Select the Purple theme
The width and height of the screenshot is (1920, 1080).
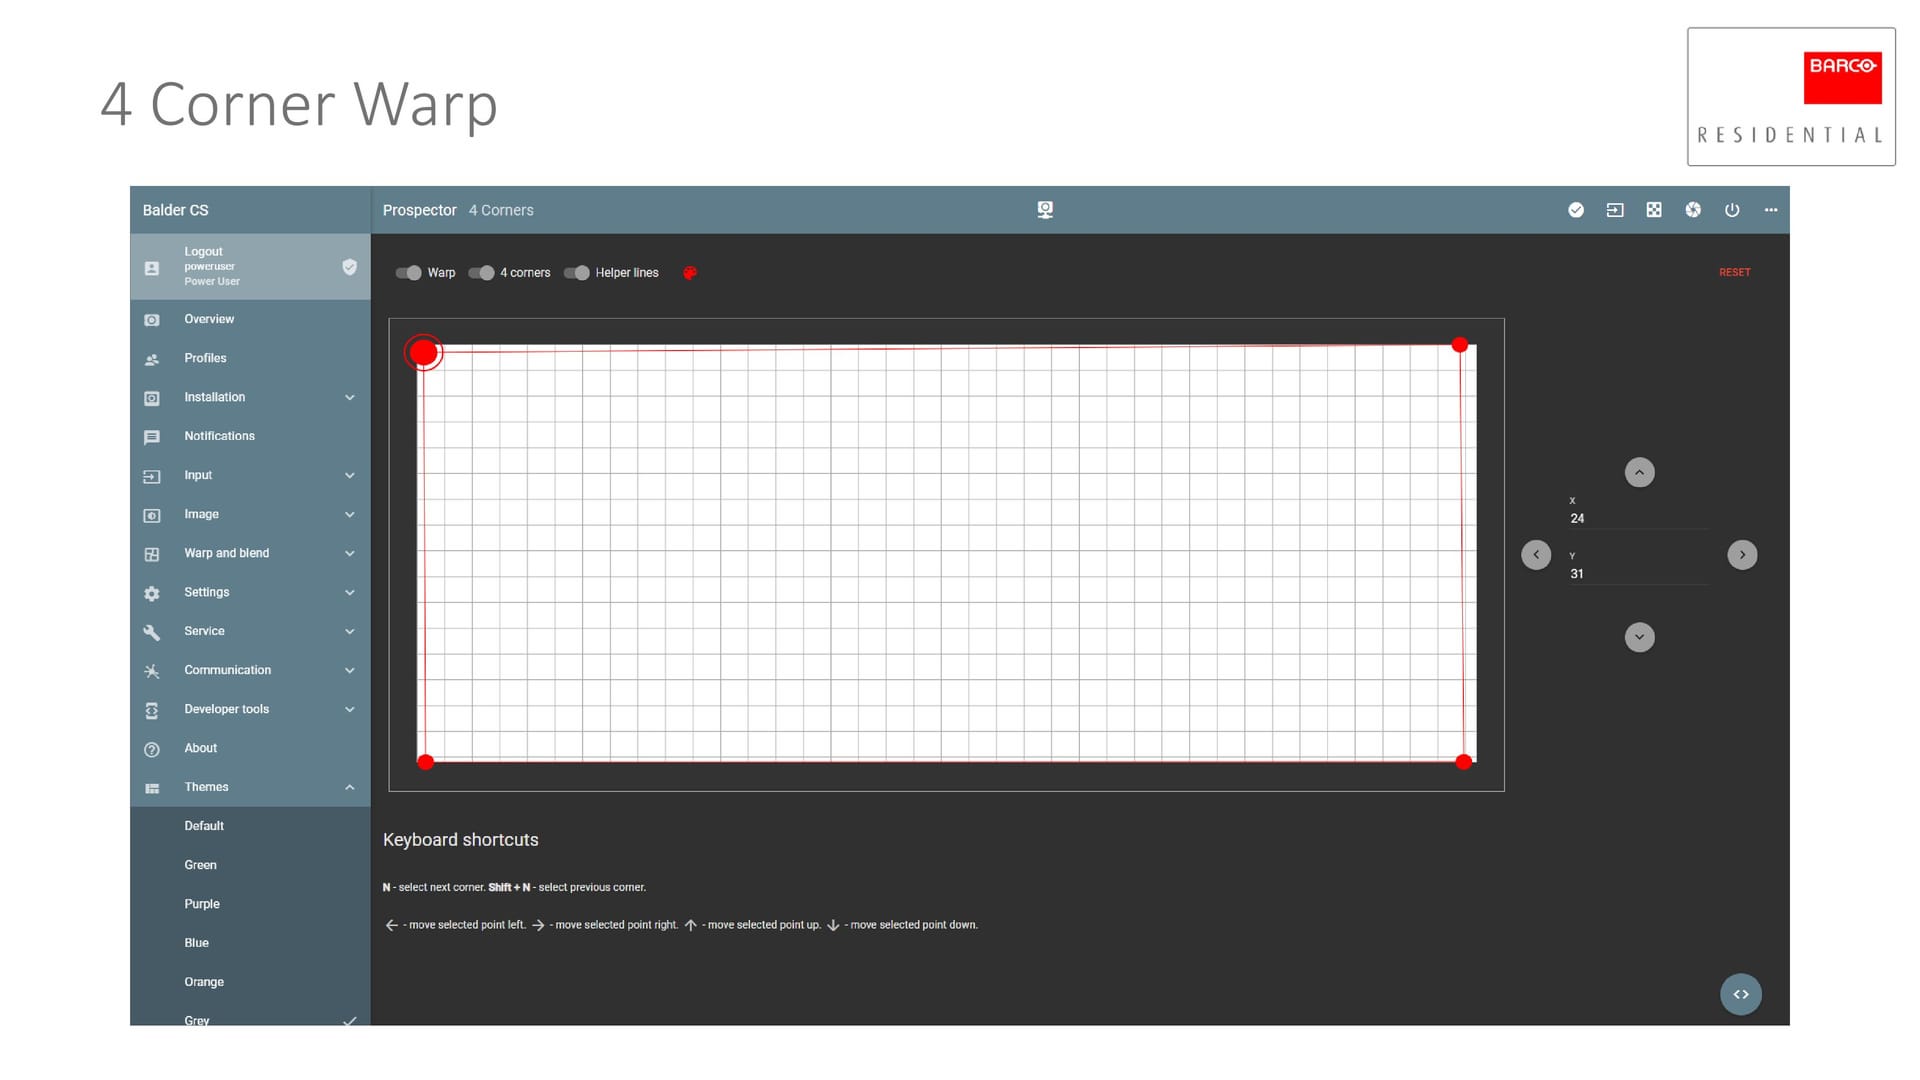pos(202,904)
